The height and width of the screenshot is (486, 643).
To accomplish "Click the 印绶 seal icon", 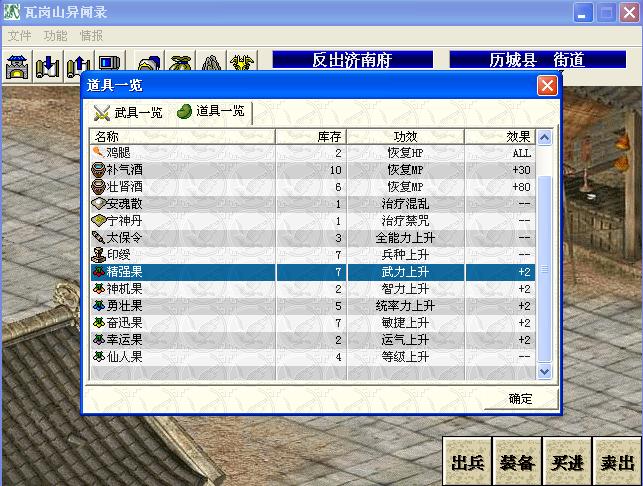I will pos(98,255).
